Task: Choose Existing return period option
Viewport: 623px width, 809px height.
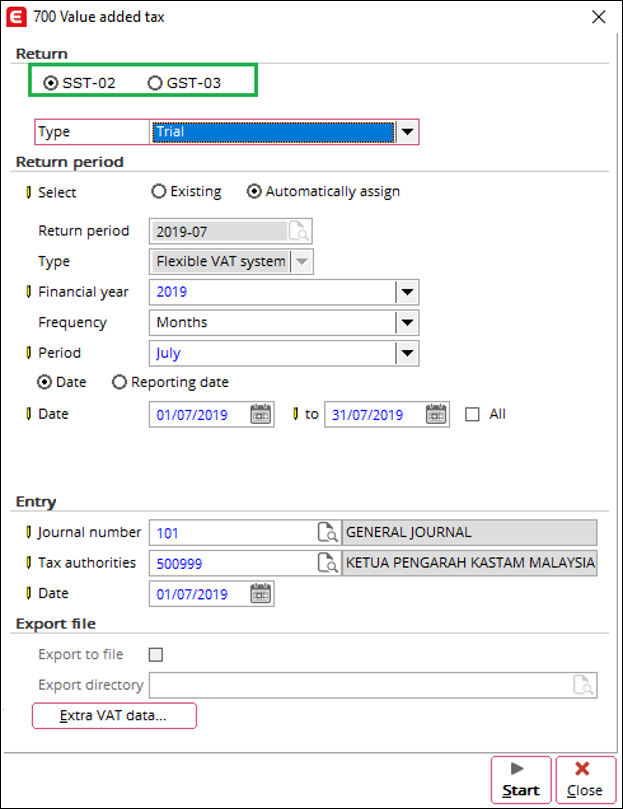Action: (x=158, y=191)
